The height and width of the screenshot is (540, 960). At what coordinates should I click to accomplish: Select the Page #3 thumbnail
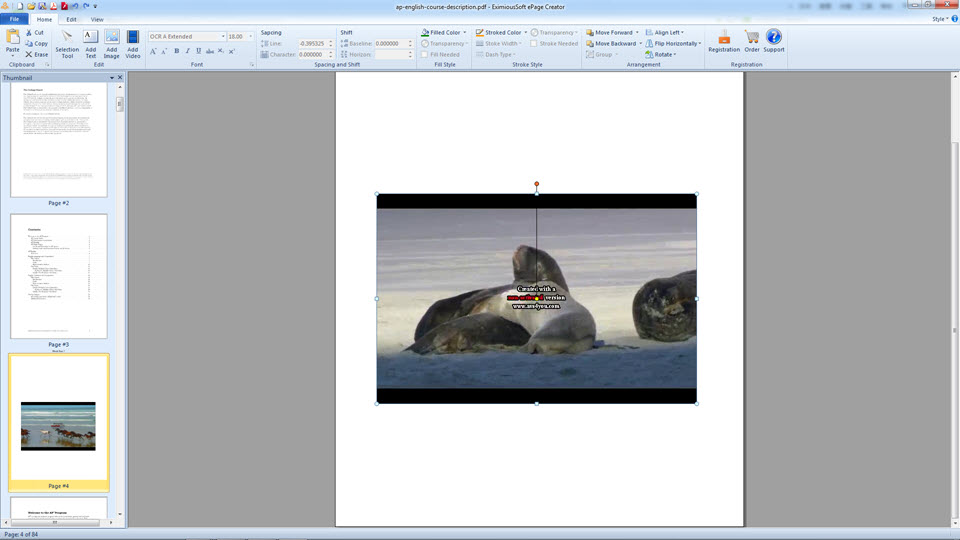tap(58, 276)
